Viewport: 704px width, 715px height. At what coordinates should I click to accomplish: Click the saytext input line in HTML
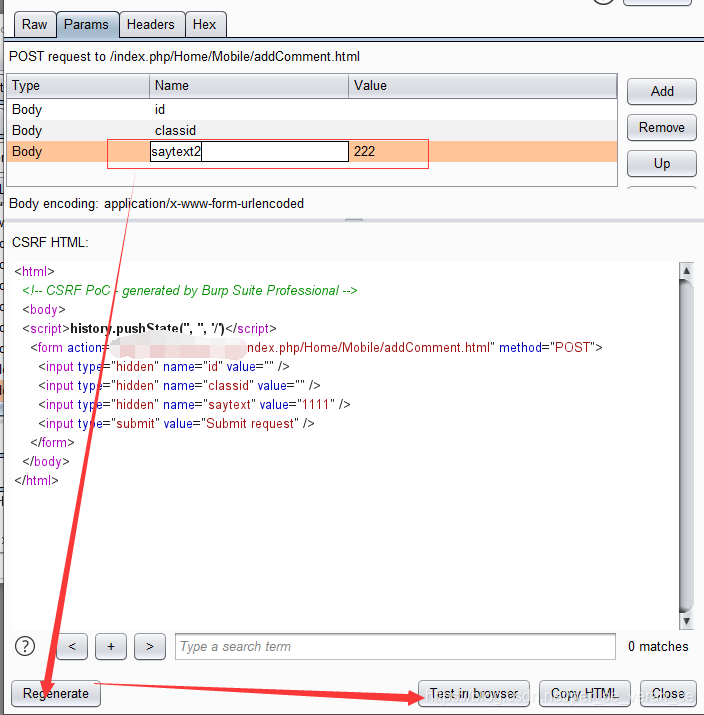coord(194,405)
